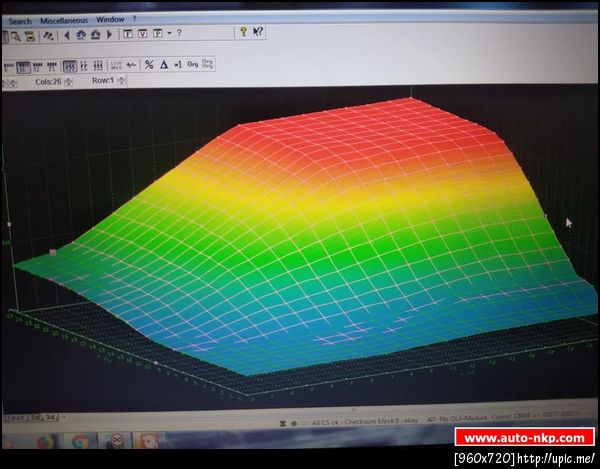Screen dimensions: 600x469
Task: Click the yellow lightbulb help icon
Action: pos(243,32)
